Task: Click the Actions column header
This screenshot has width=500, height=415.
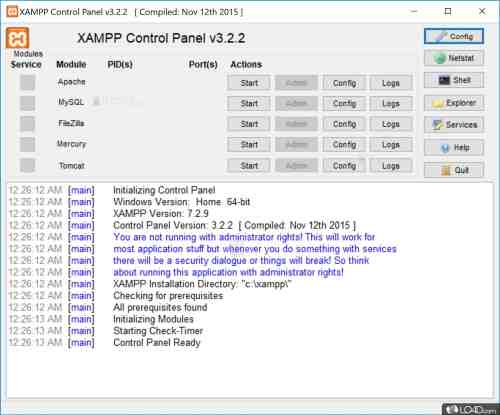Action: coord(246,64)
